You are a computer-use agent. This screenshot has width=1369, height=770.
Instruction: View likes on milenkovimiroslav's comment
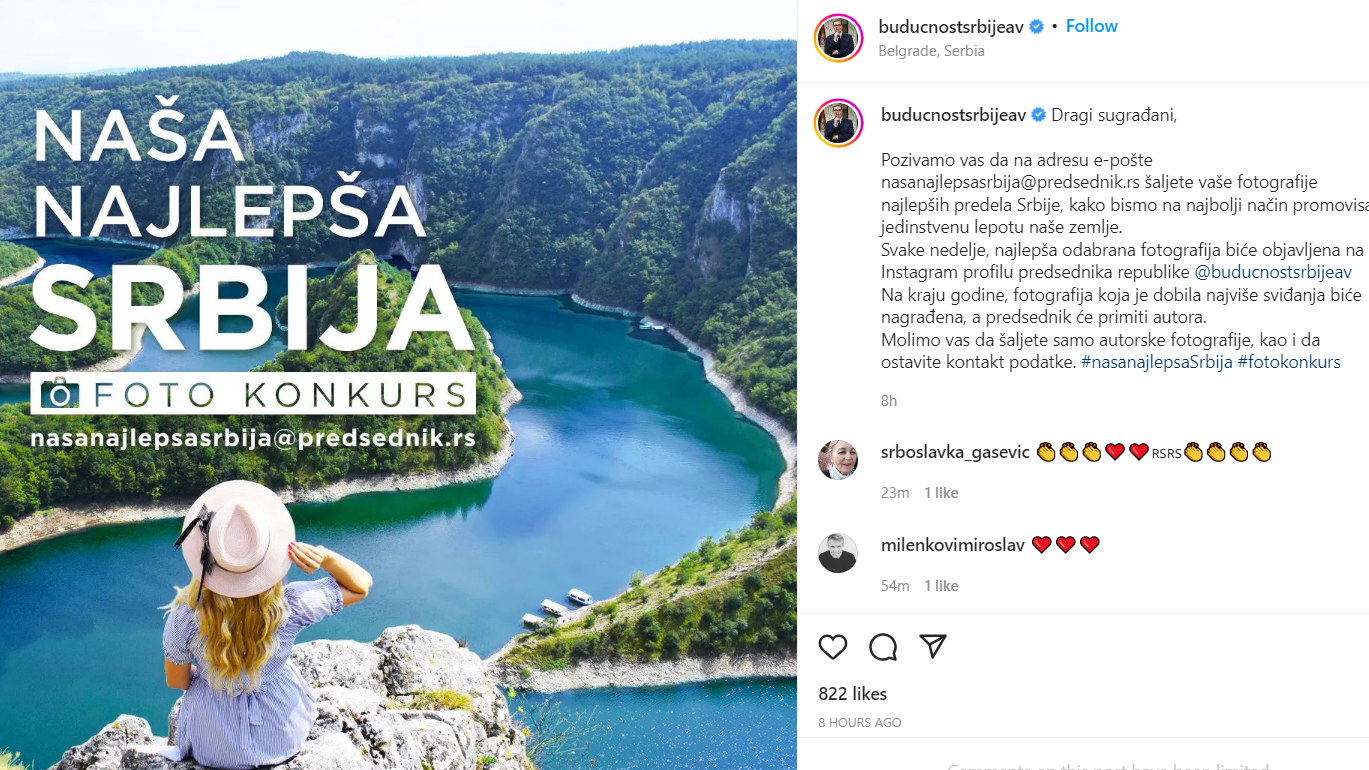click(x=941, y=586)
